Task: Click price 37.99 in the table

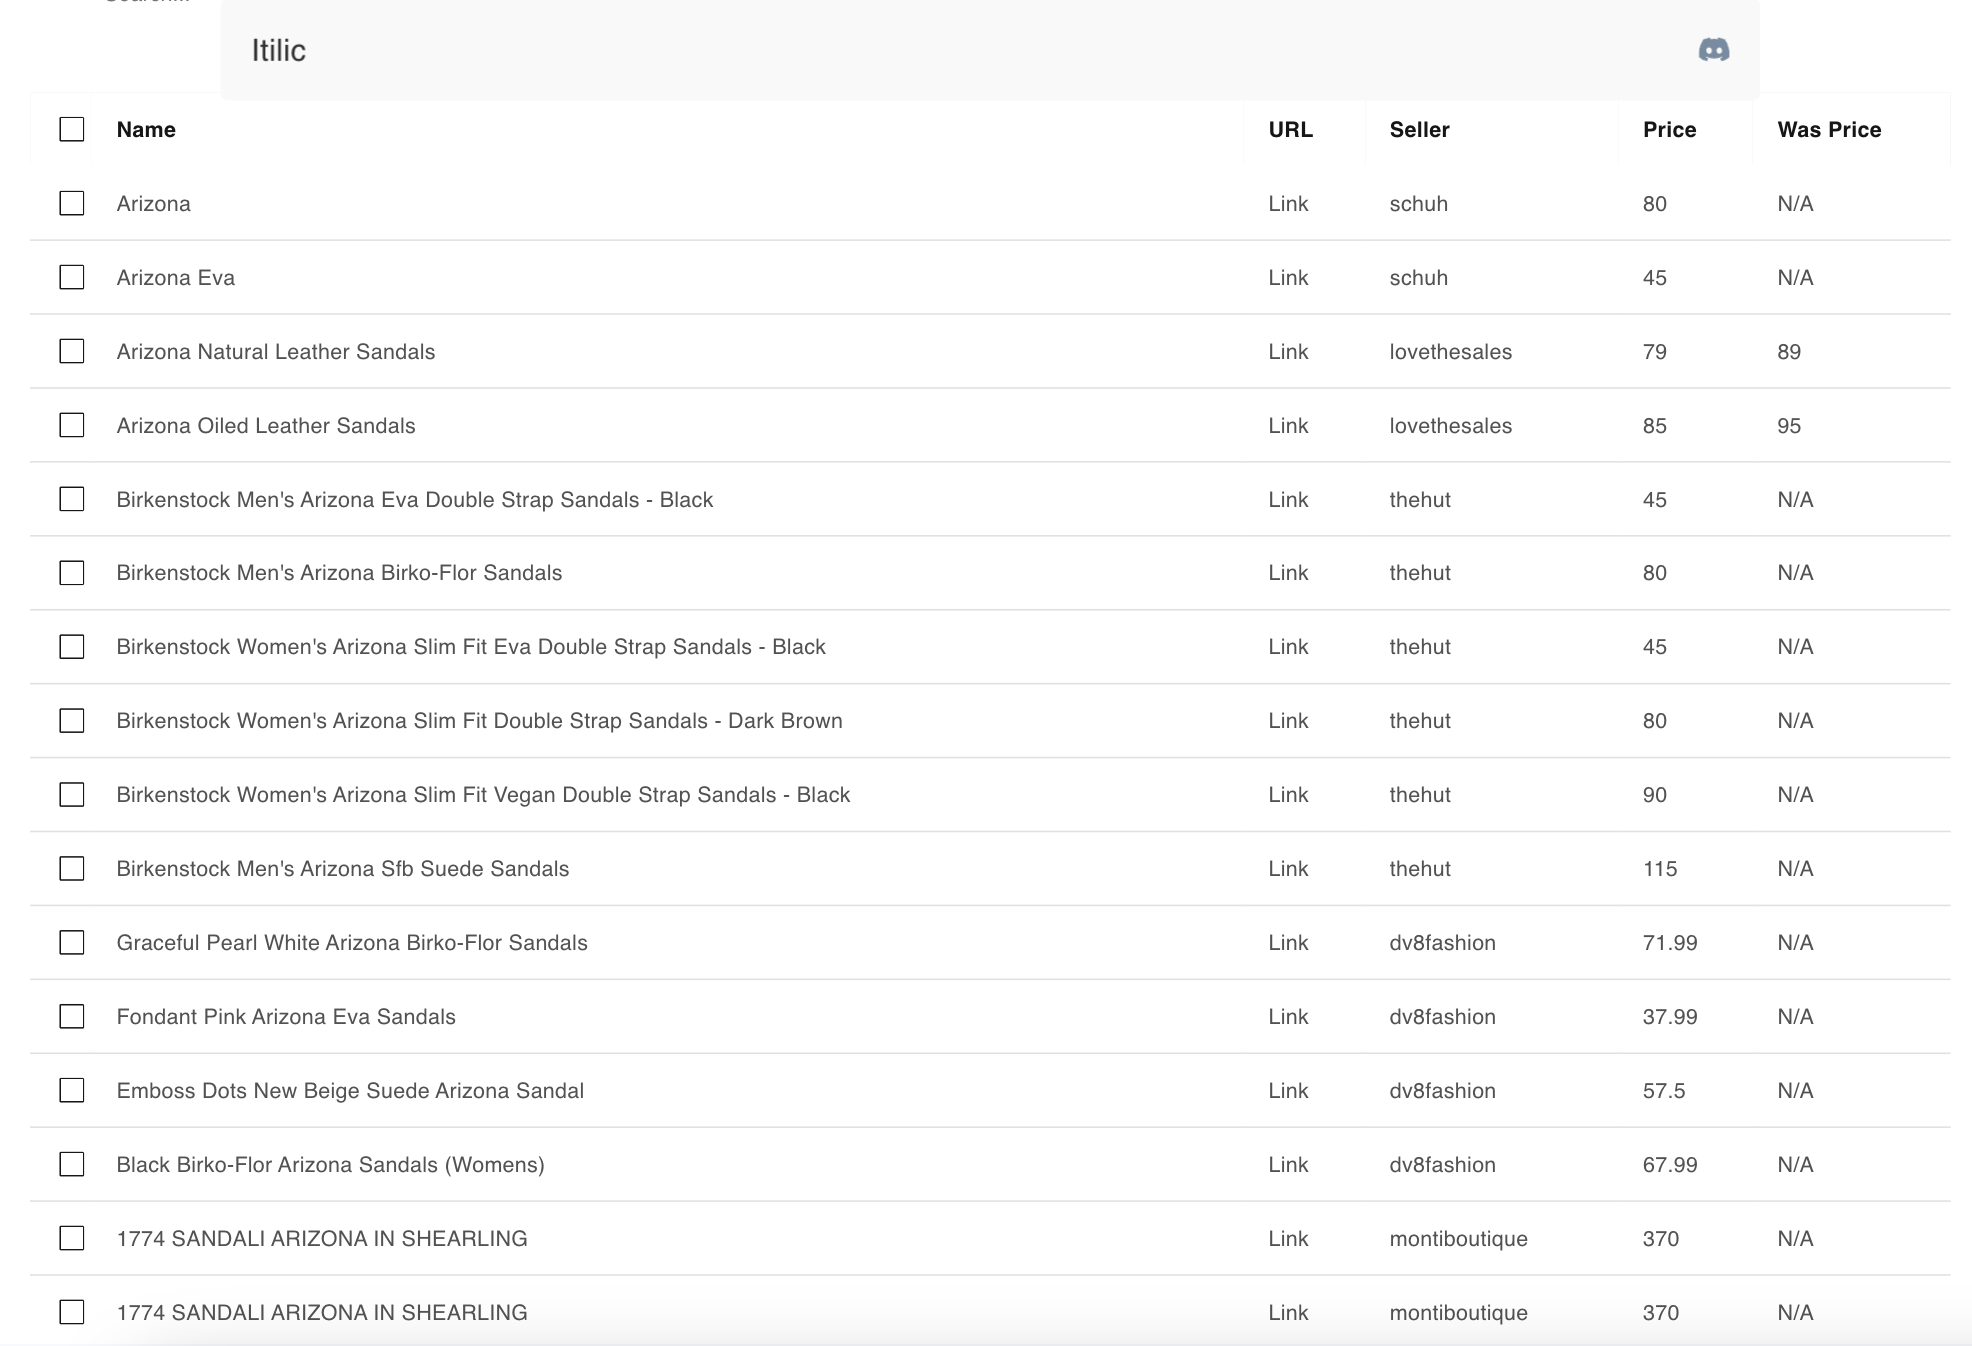Action: (x=1670, y=1017)
